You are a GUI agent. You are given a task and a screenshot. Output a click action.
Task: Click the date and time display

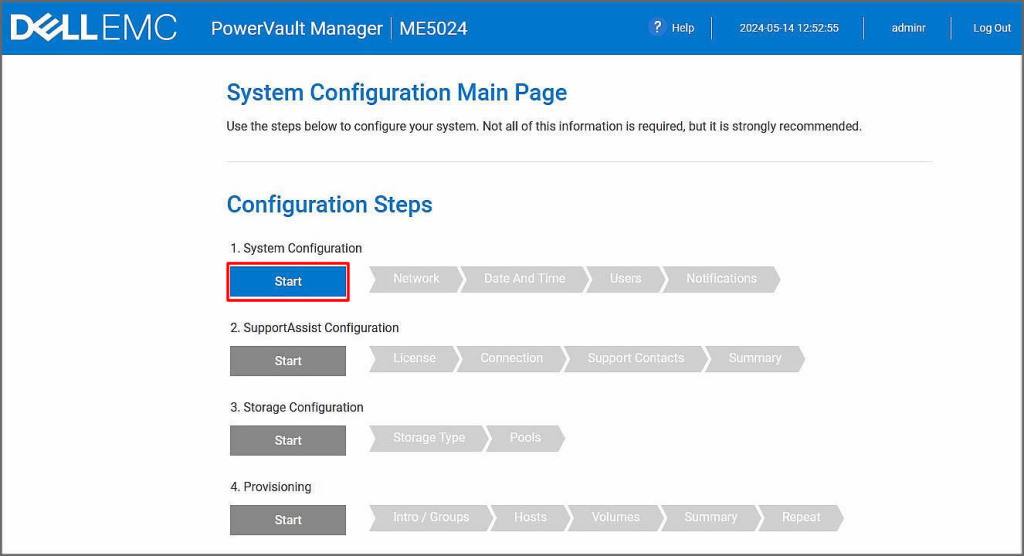[788, 28]
